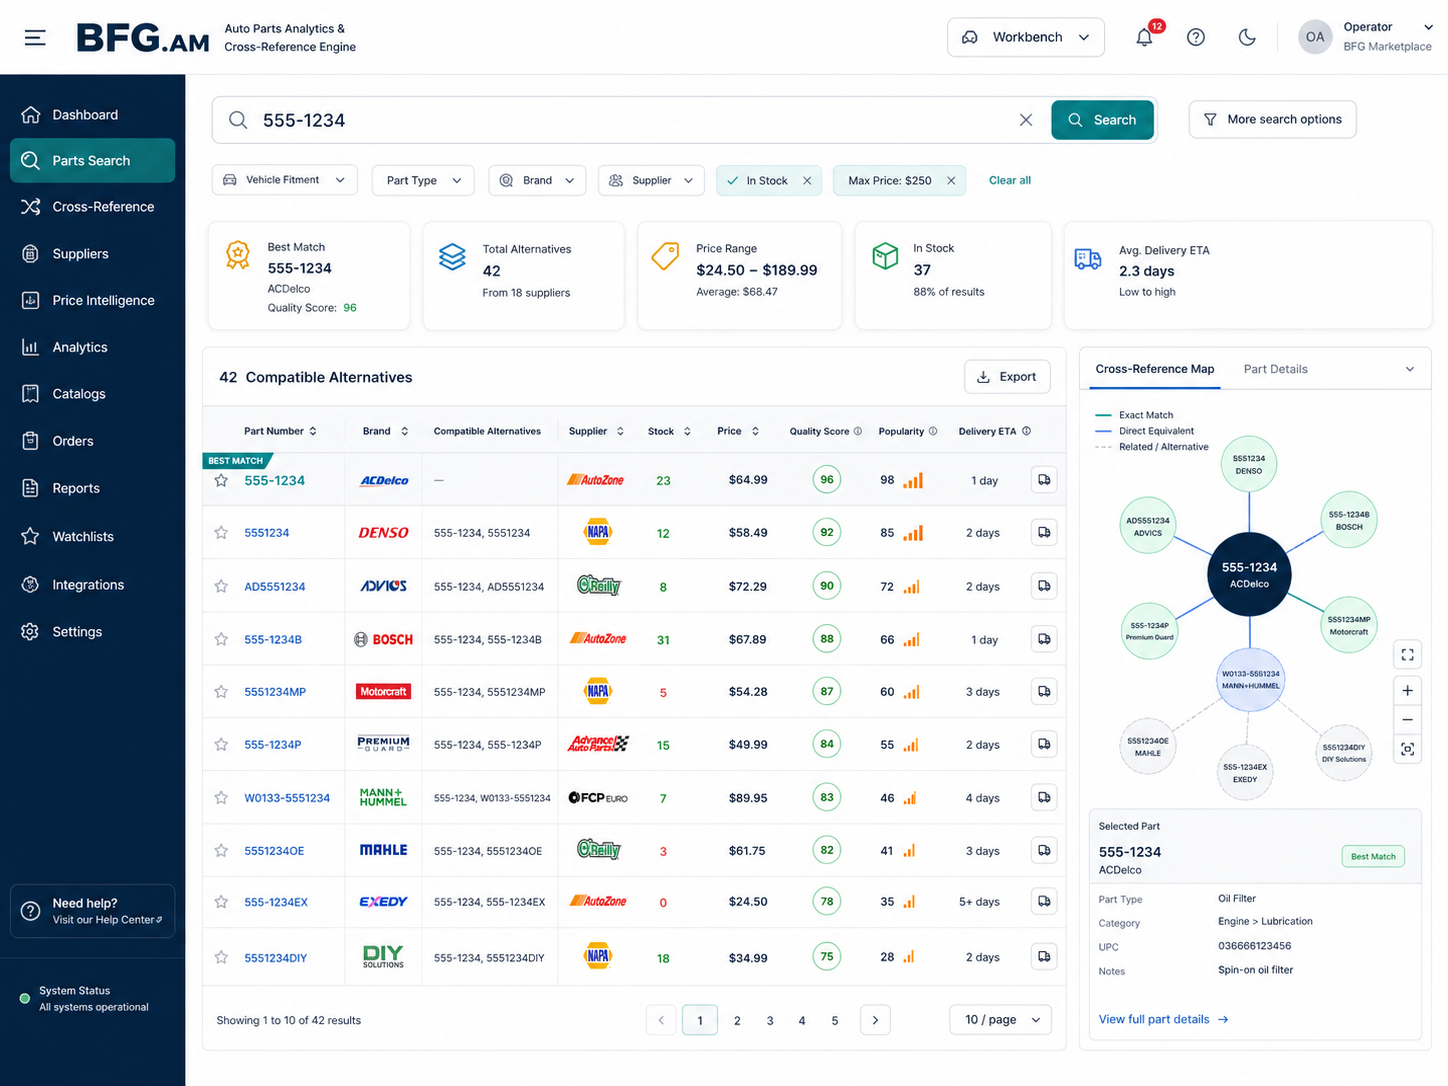The image size is (1448, 1086).
Task: Open Brand filter dropdown
Action: tap(538, 180)
